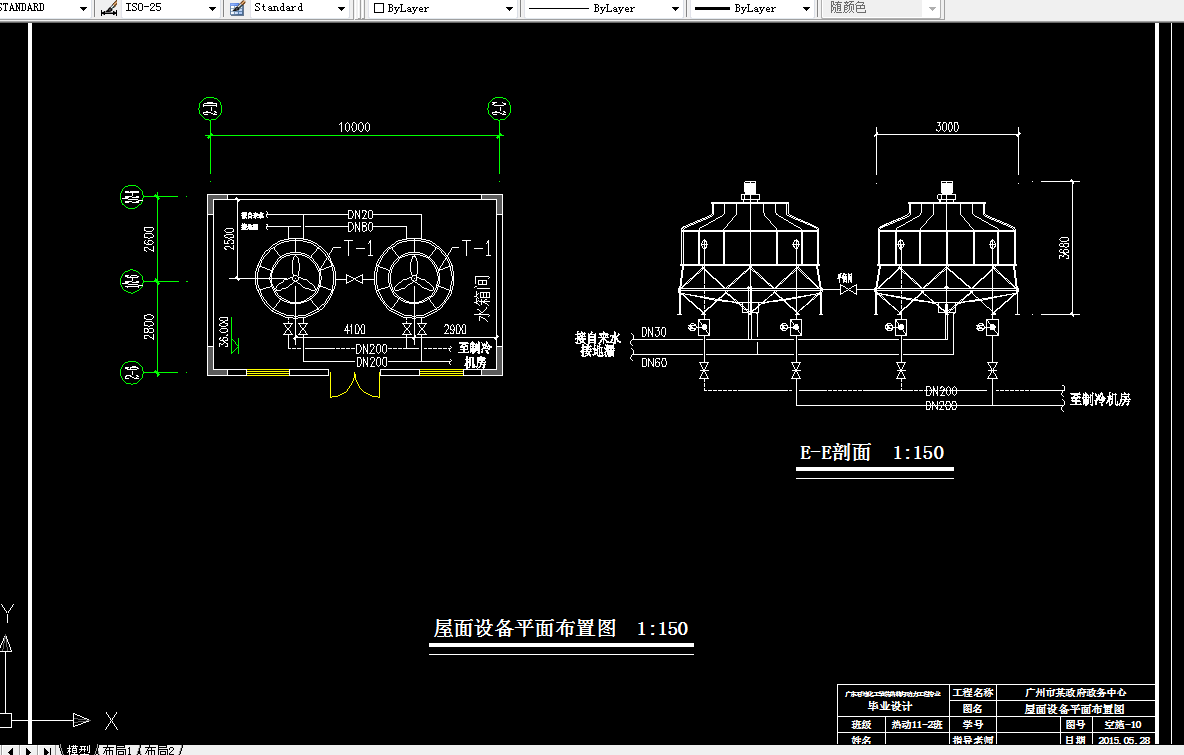1184x755 pixels.
Task: Select the 10000 dimension text
Action: click(354, 127)
